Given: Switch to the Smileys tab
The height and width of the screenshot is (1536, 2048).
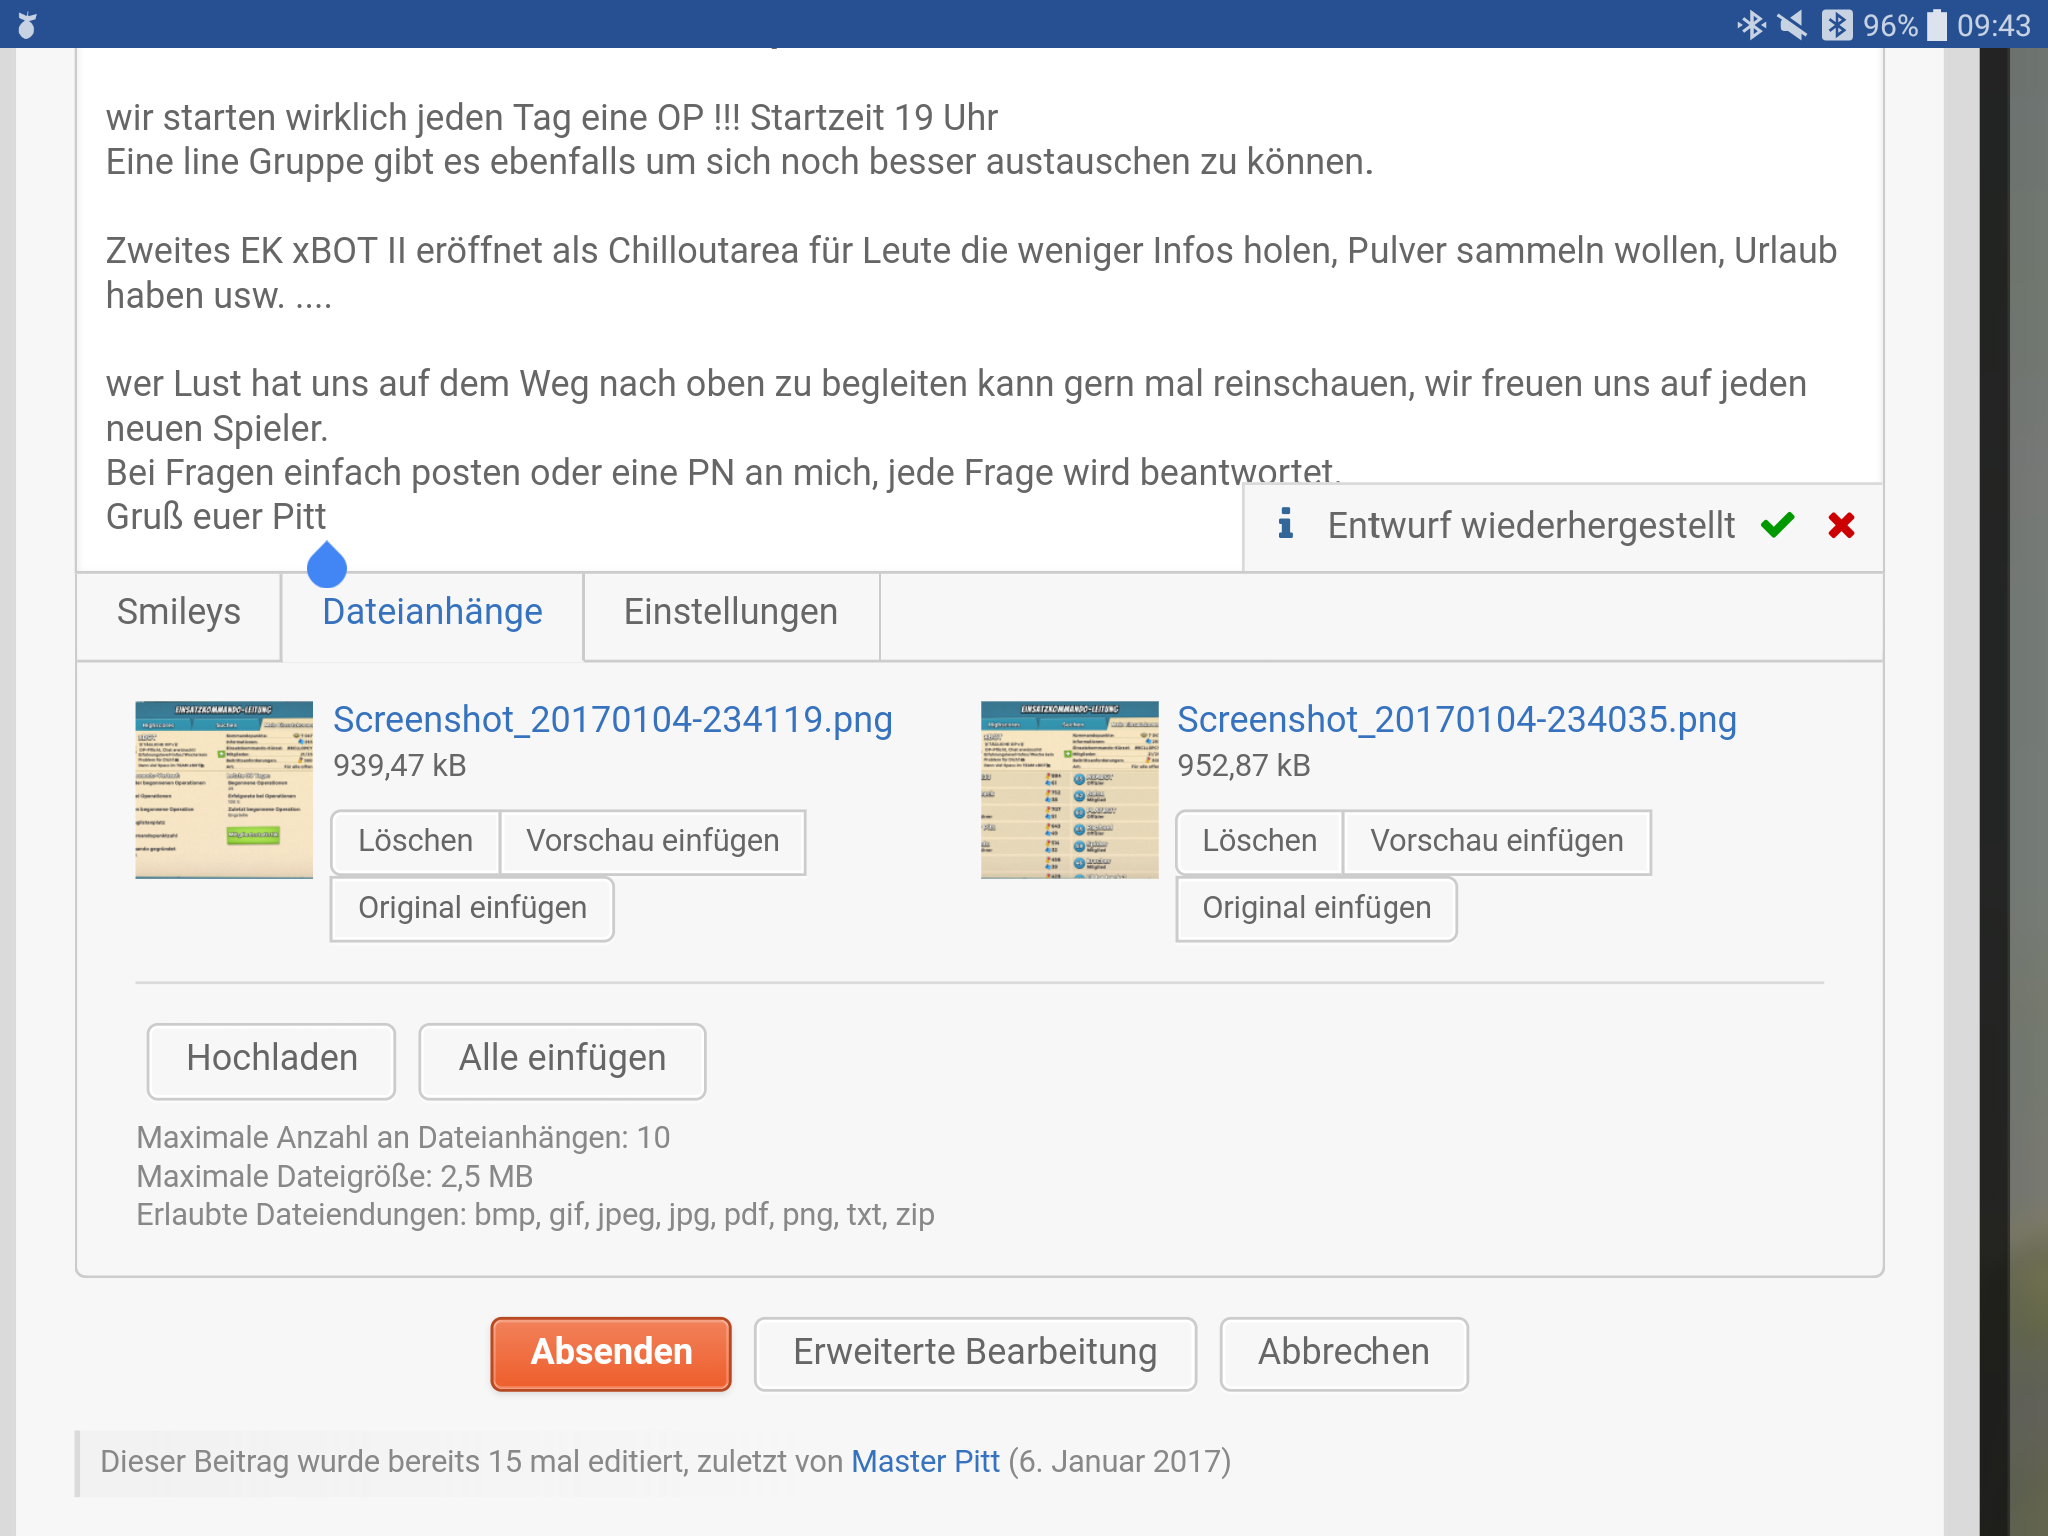Looking at the screenshot, I should pyautogui.click(x=179, y=612).
